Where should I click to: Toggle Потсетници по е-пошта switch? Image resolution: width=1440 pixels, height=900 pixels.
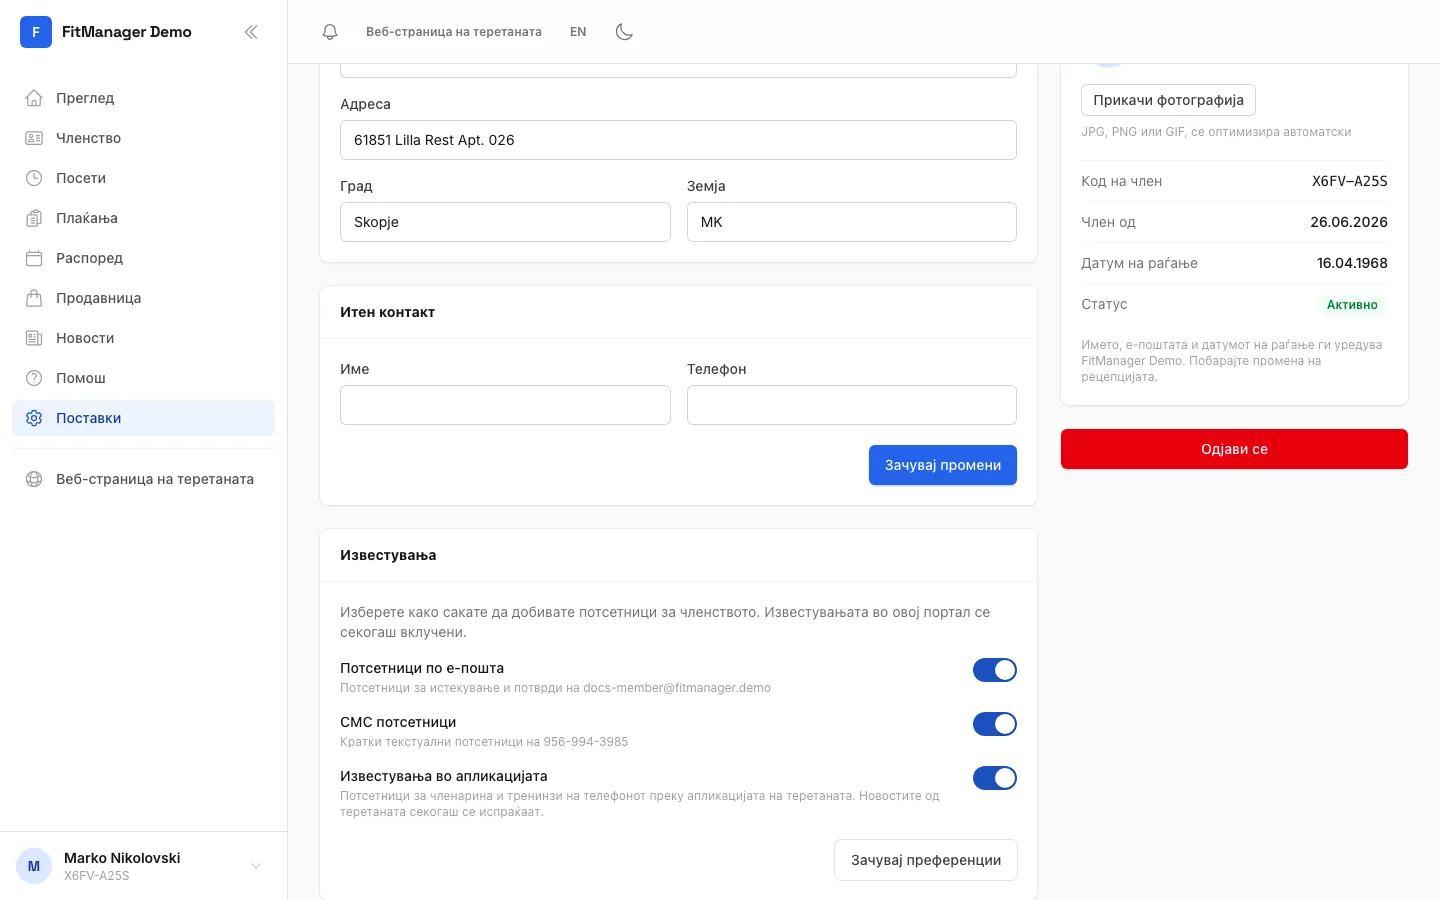(995, 670)
